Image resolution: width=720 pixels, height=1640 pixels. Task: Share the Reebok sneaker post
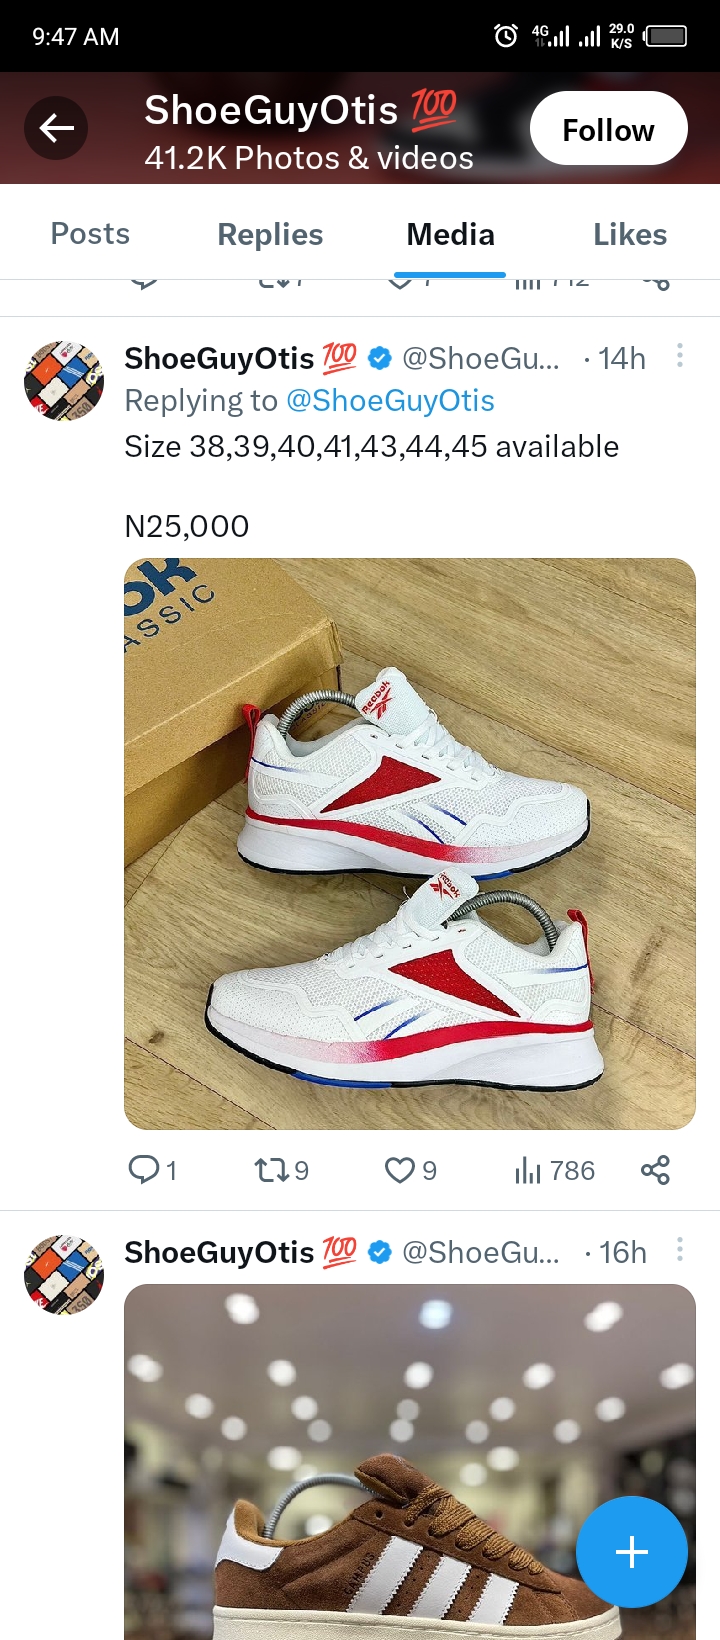tap(655, 1170)
